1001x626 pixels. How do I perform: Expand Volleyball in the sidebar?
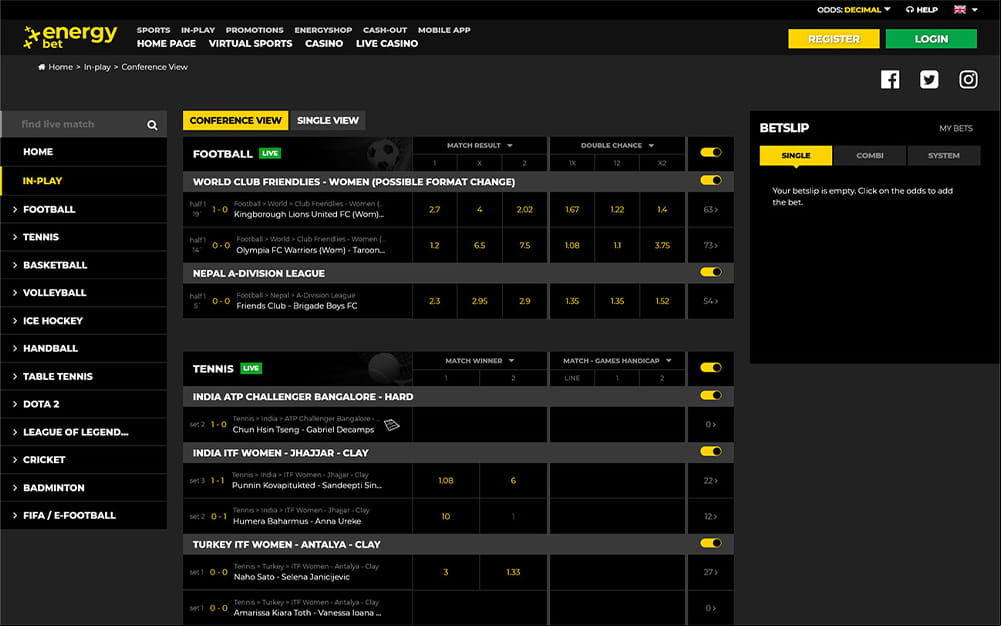pyautogui.click(x=84, y=292)
